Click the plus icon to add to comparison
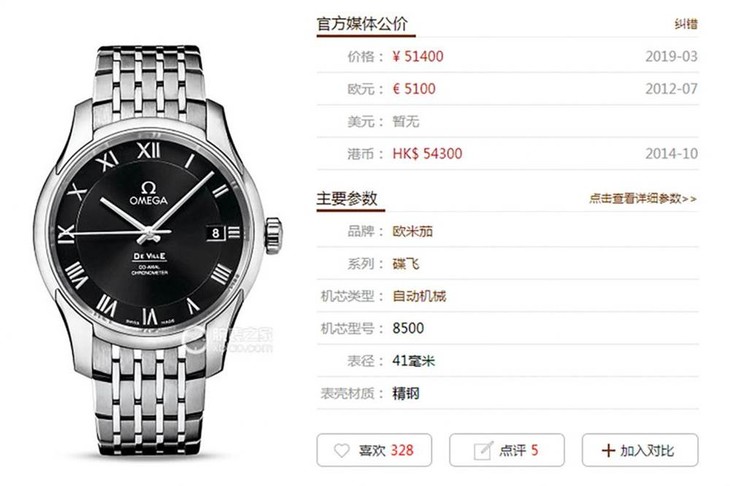Image resolution: width=730 pixels, height=486 pixels. [608, 450]
